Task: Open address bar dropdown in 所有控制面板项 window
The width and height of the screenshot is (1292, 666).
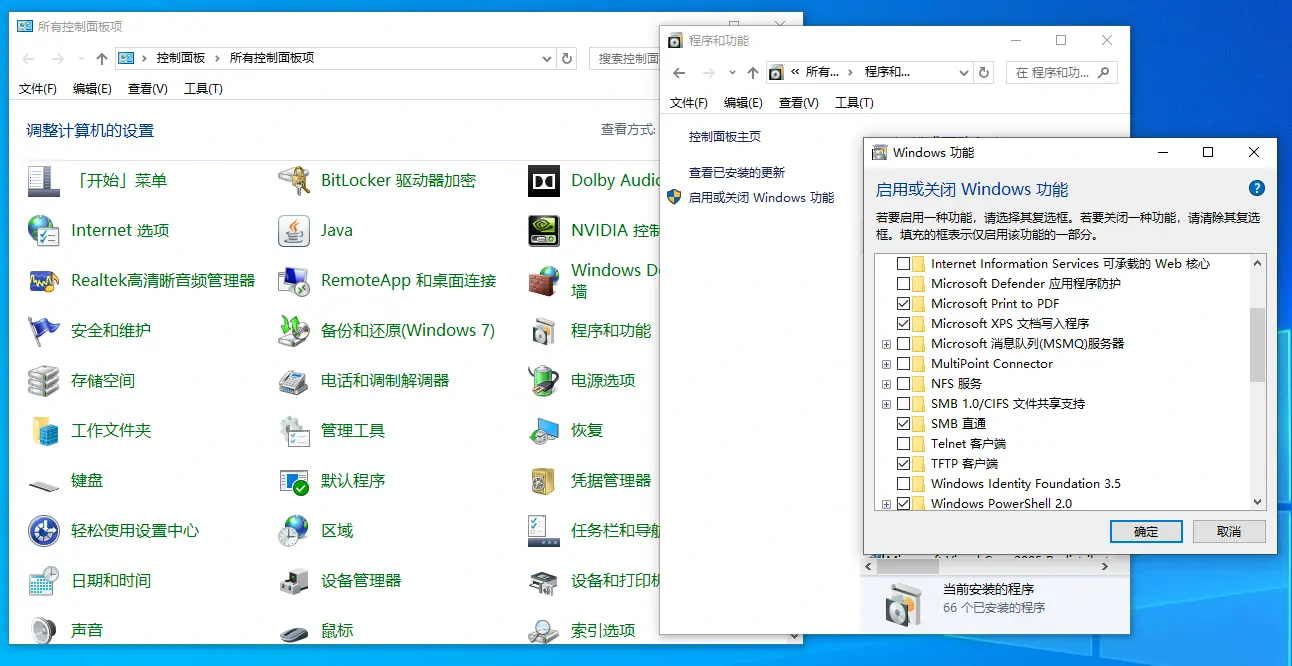Action: click(547, 59)
